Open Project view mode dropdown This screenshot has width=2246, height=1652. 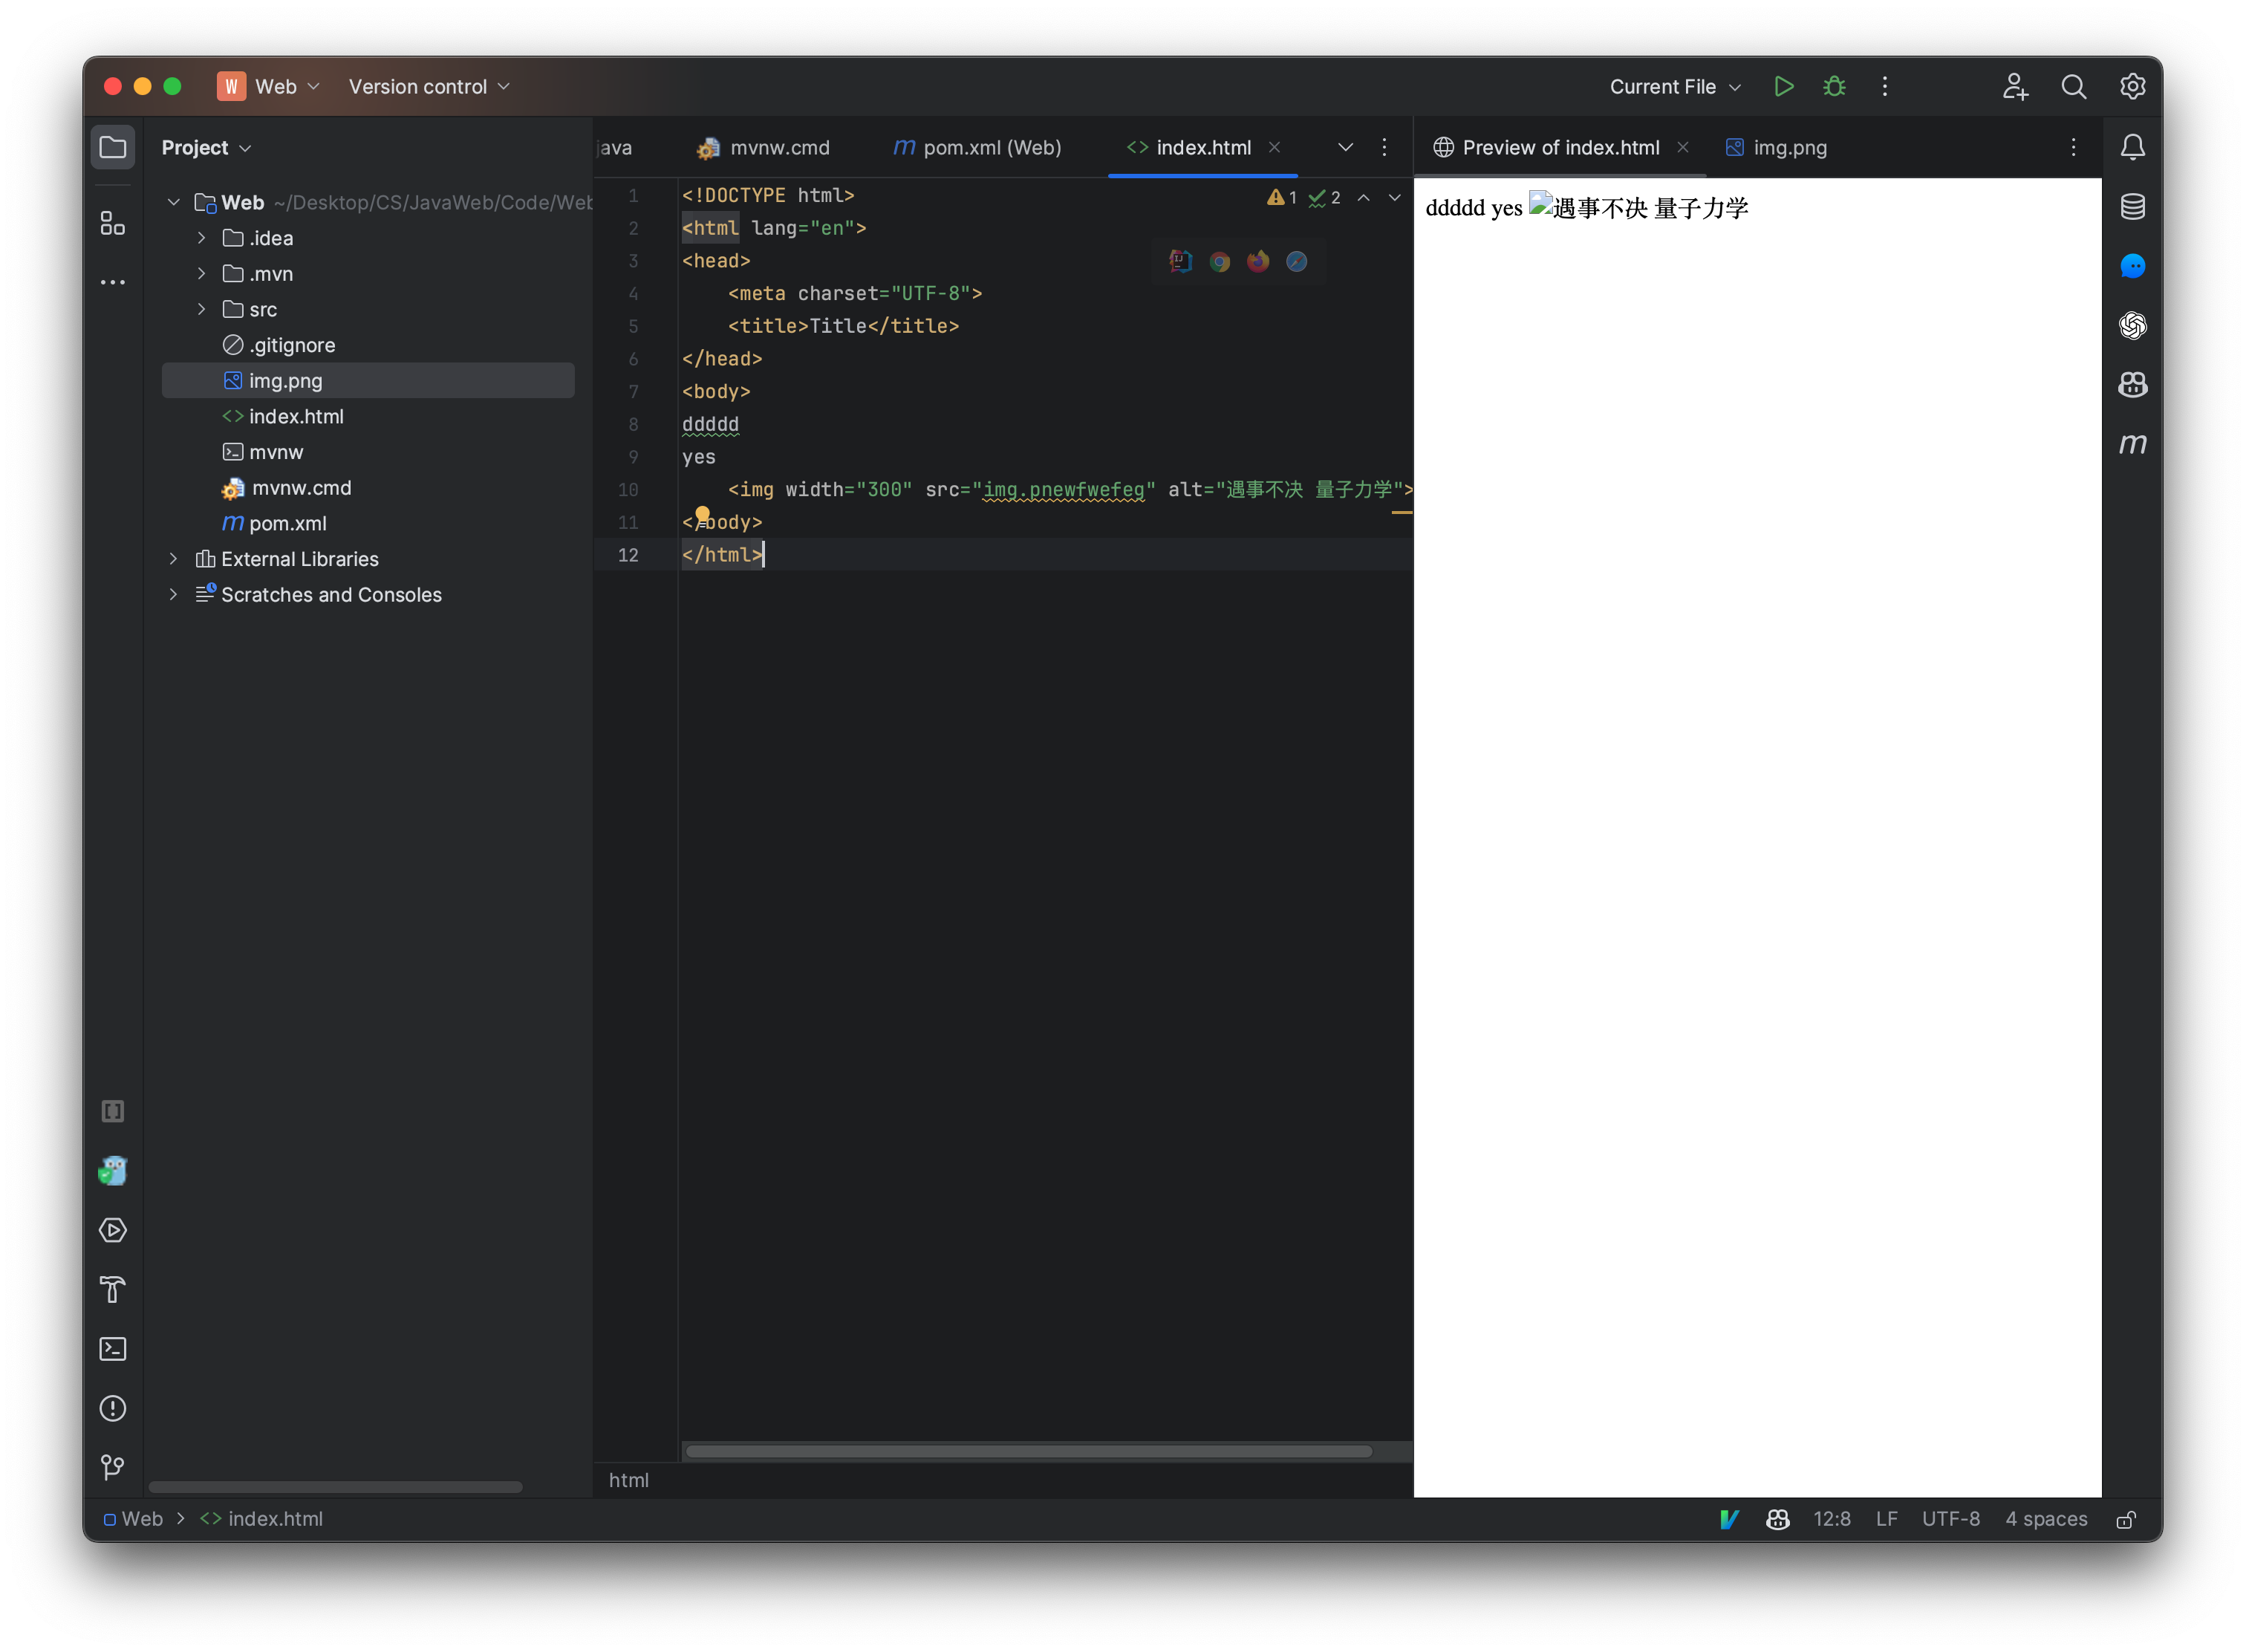206,148
